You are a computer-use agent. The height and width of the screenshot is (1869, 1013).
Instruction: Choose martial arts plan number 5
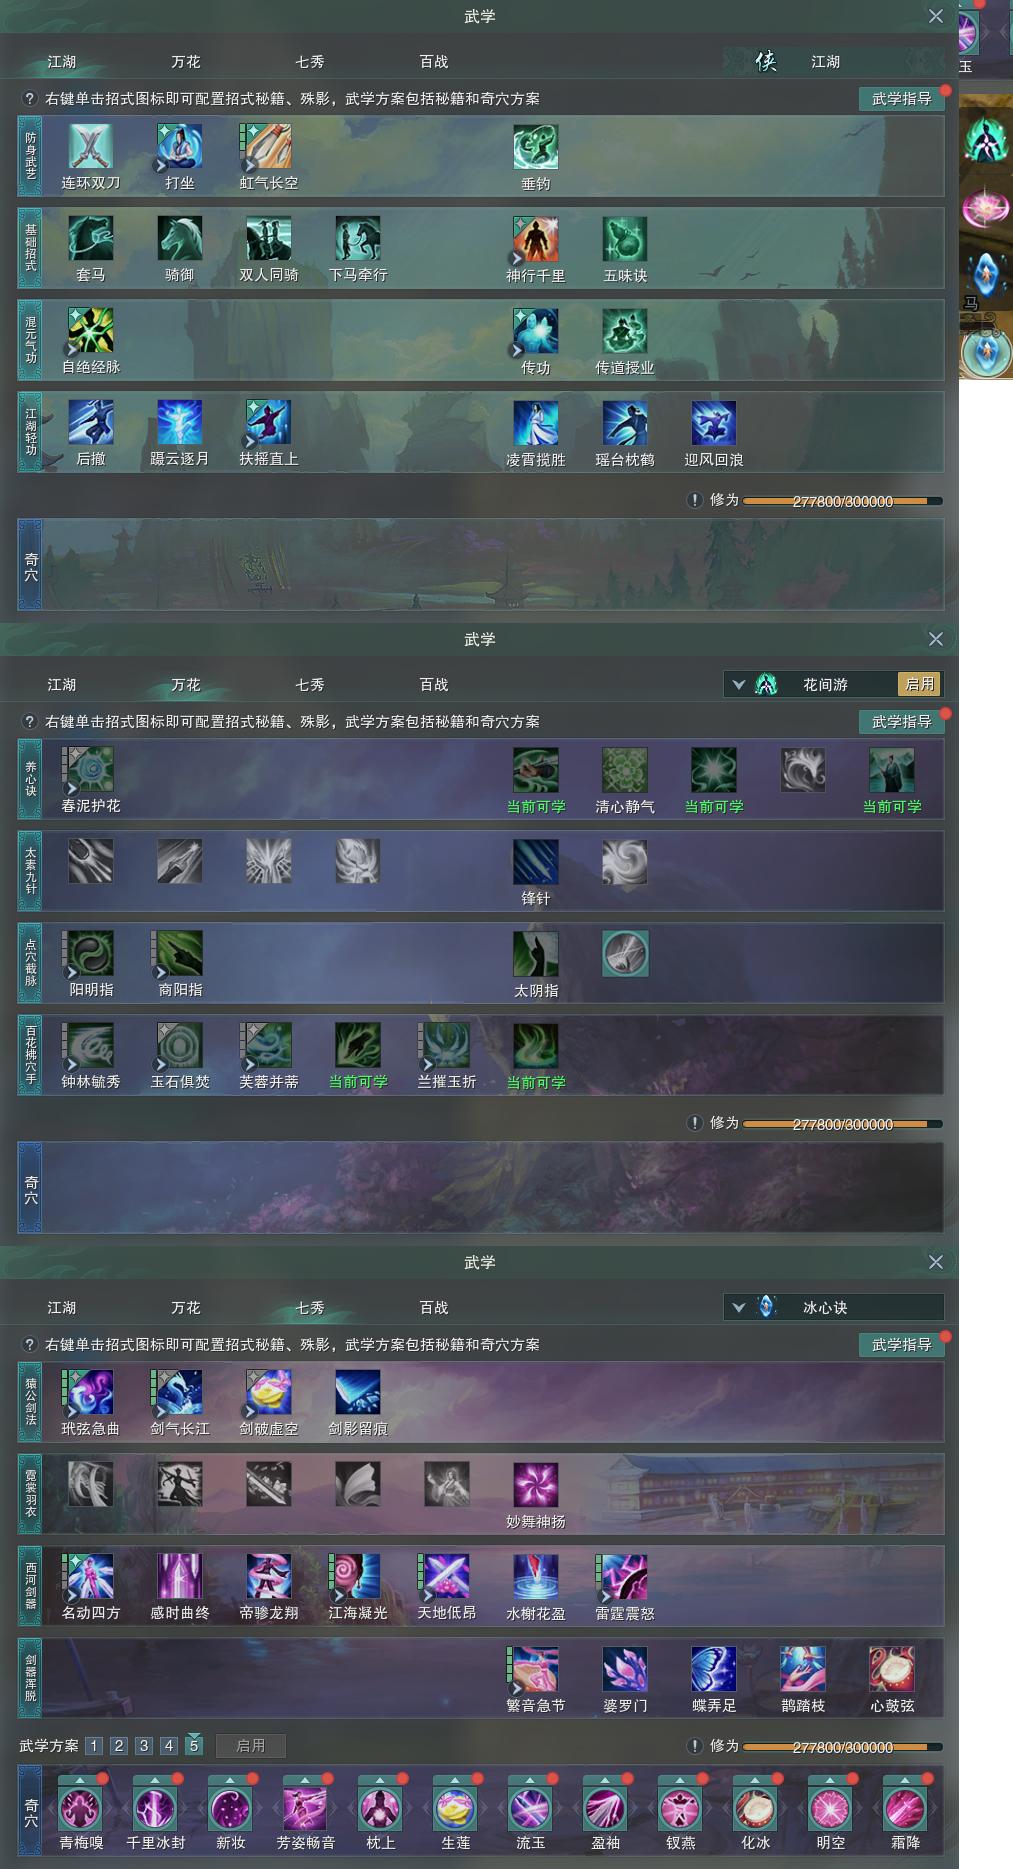pos(194,1746)
